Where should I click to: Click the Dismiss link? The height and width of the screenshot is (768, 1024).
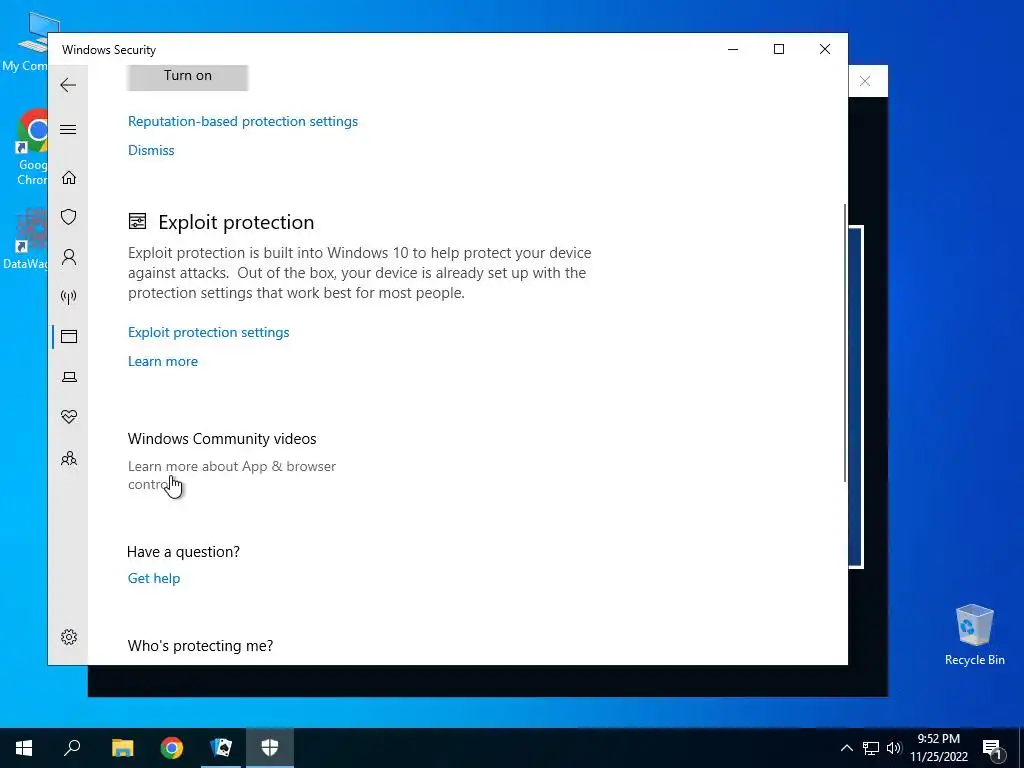(x=151, y=150)
